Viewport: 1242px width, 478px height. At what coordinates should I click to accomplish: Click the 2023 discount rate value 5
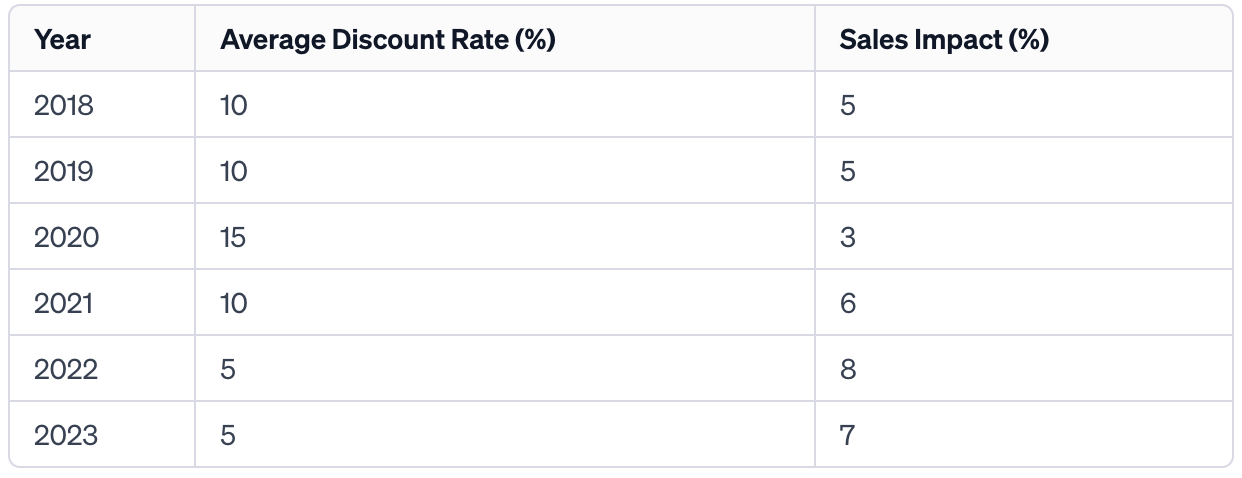pos(228,435)
